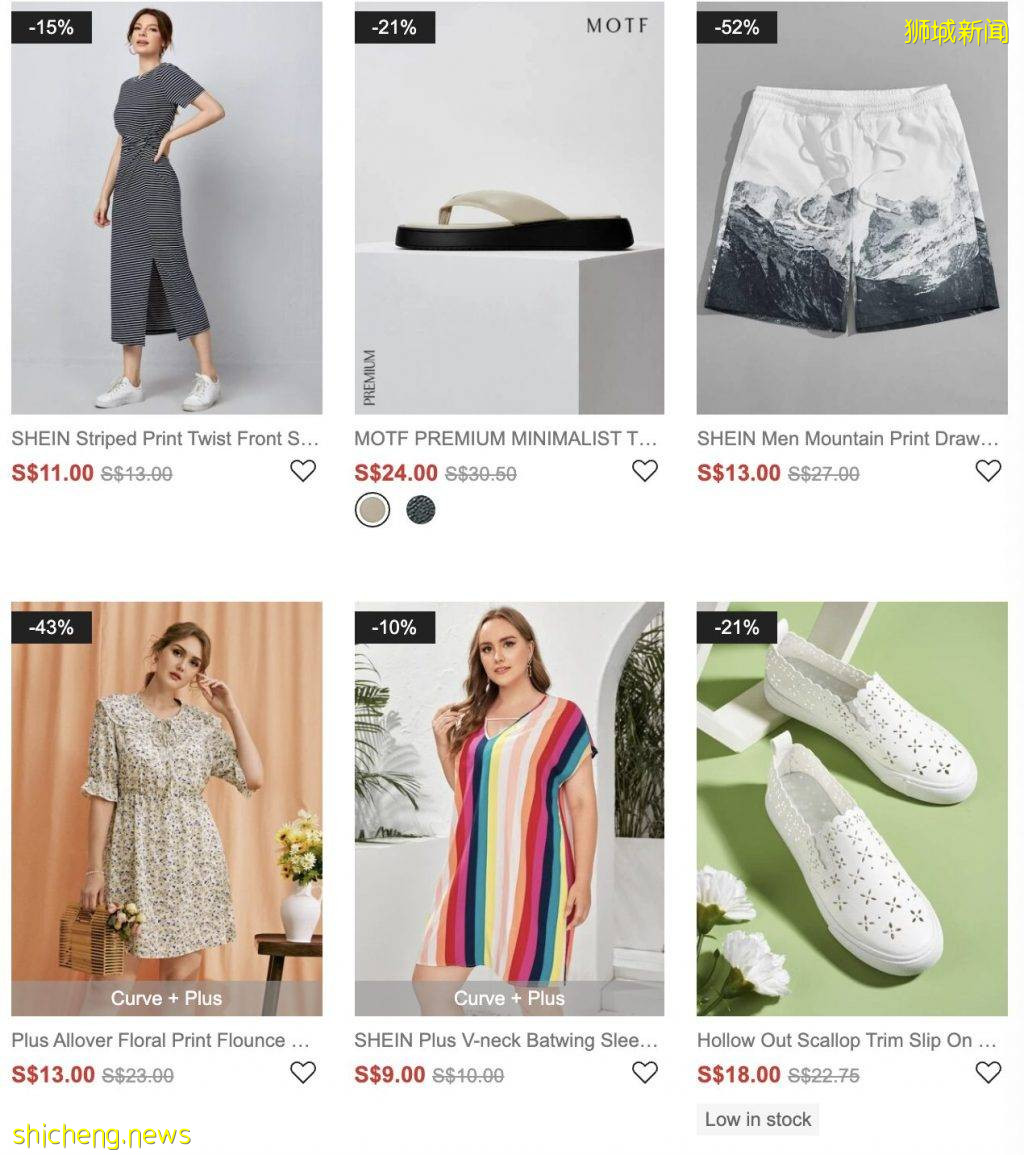Viewport: 1024px width, 1155px height.
Task: Open SHEIN Plus V-neck Batwing Sleeve title
Action: tap(506, 1040)
